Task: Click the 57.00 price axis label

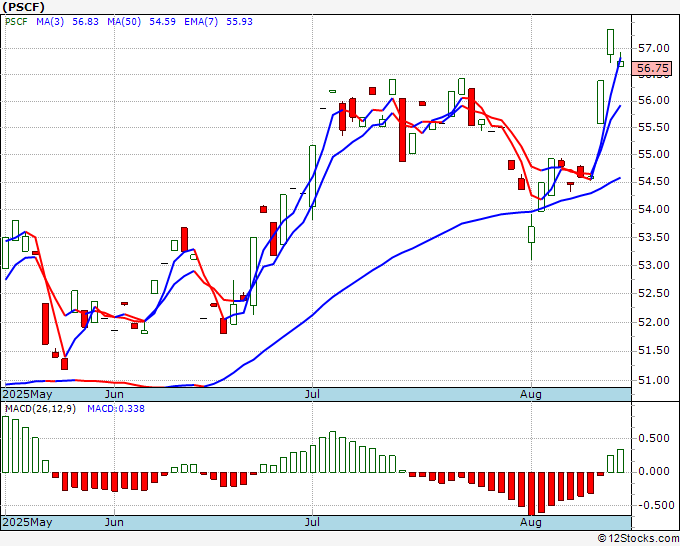Action: (x=654, y=48)
